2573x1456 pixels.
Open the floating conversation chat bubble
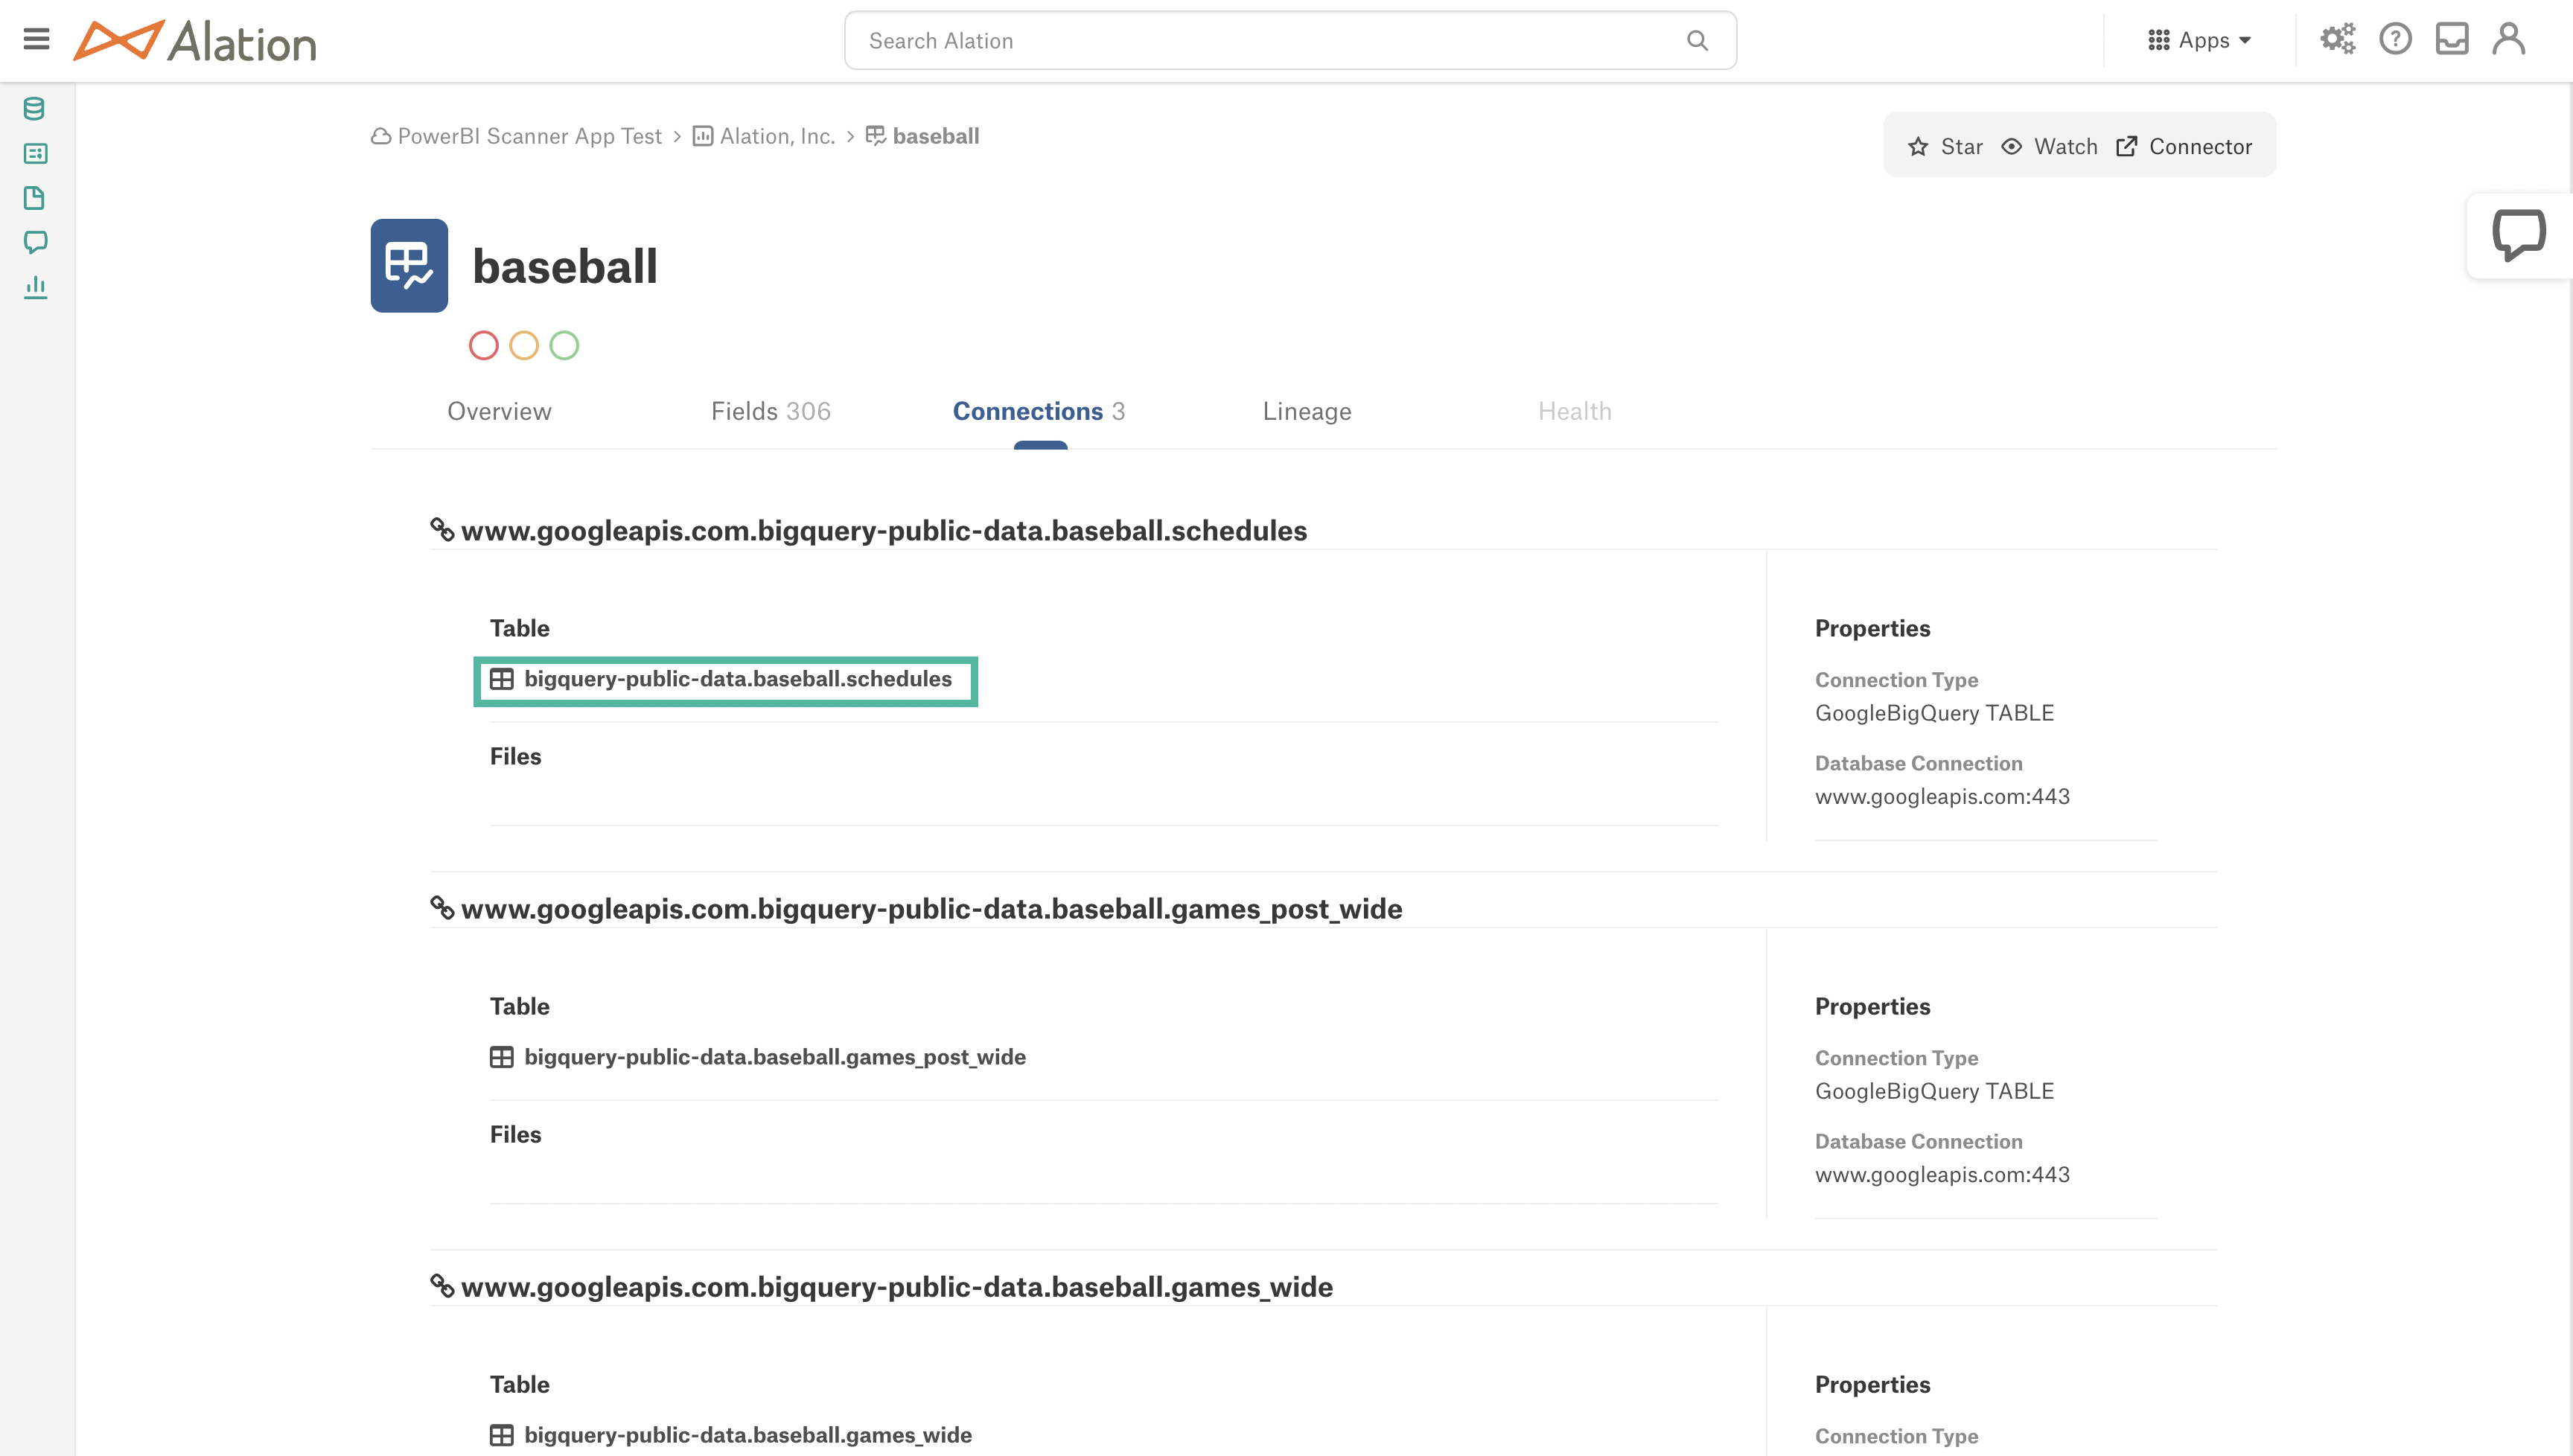pyautogui.click(x=2518, y=235)
